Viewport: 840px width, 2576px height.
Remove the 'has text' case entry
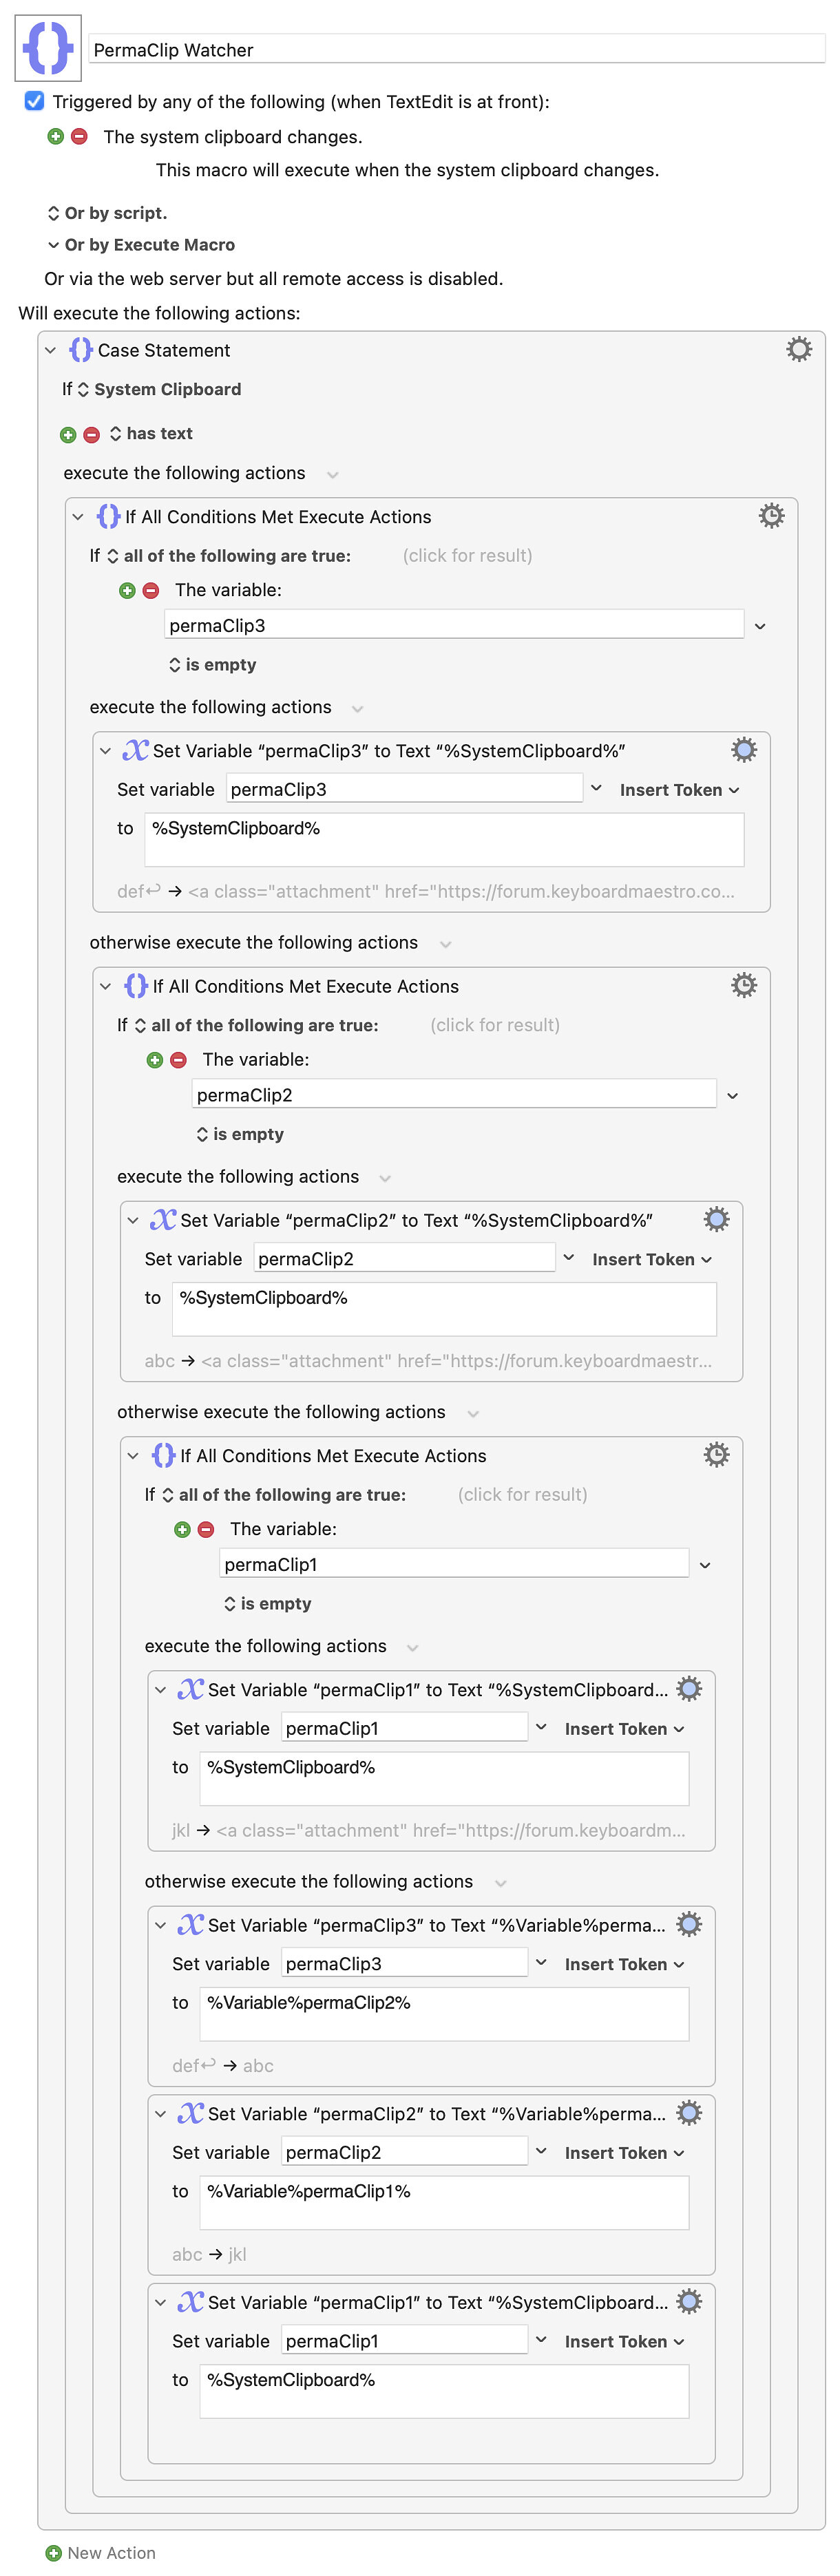click(91, 434)
